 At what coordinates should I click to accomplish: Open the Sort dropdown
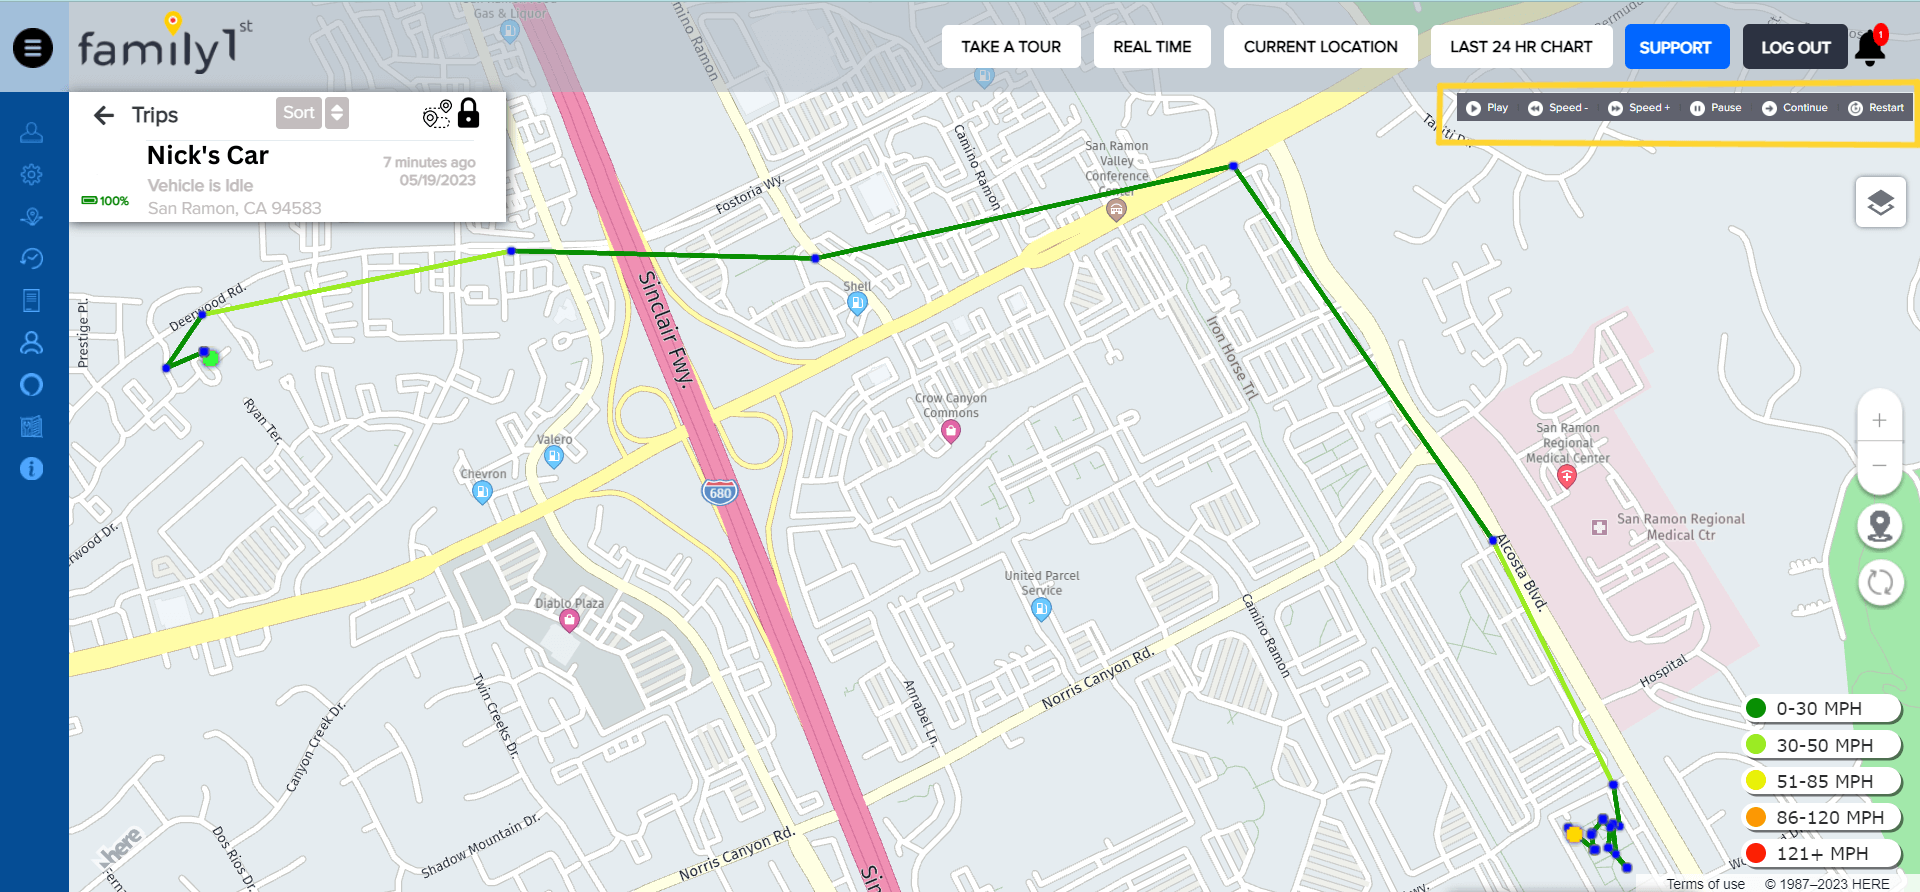click(x=298, y=113)
